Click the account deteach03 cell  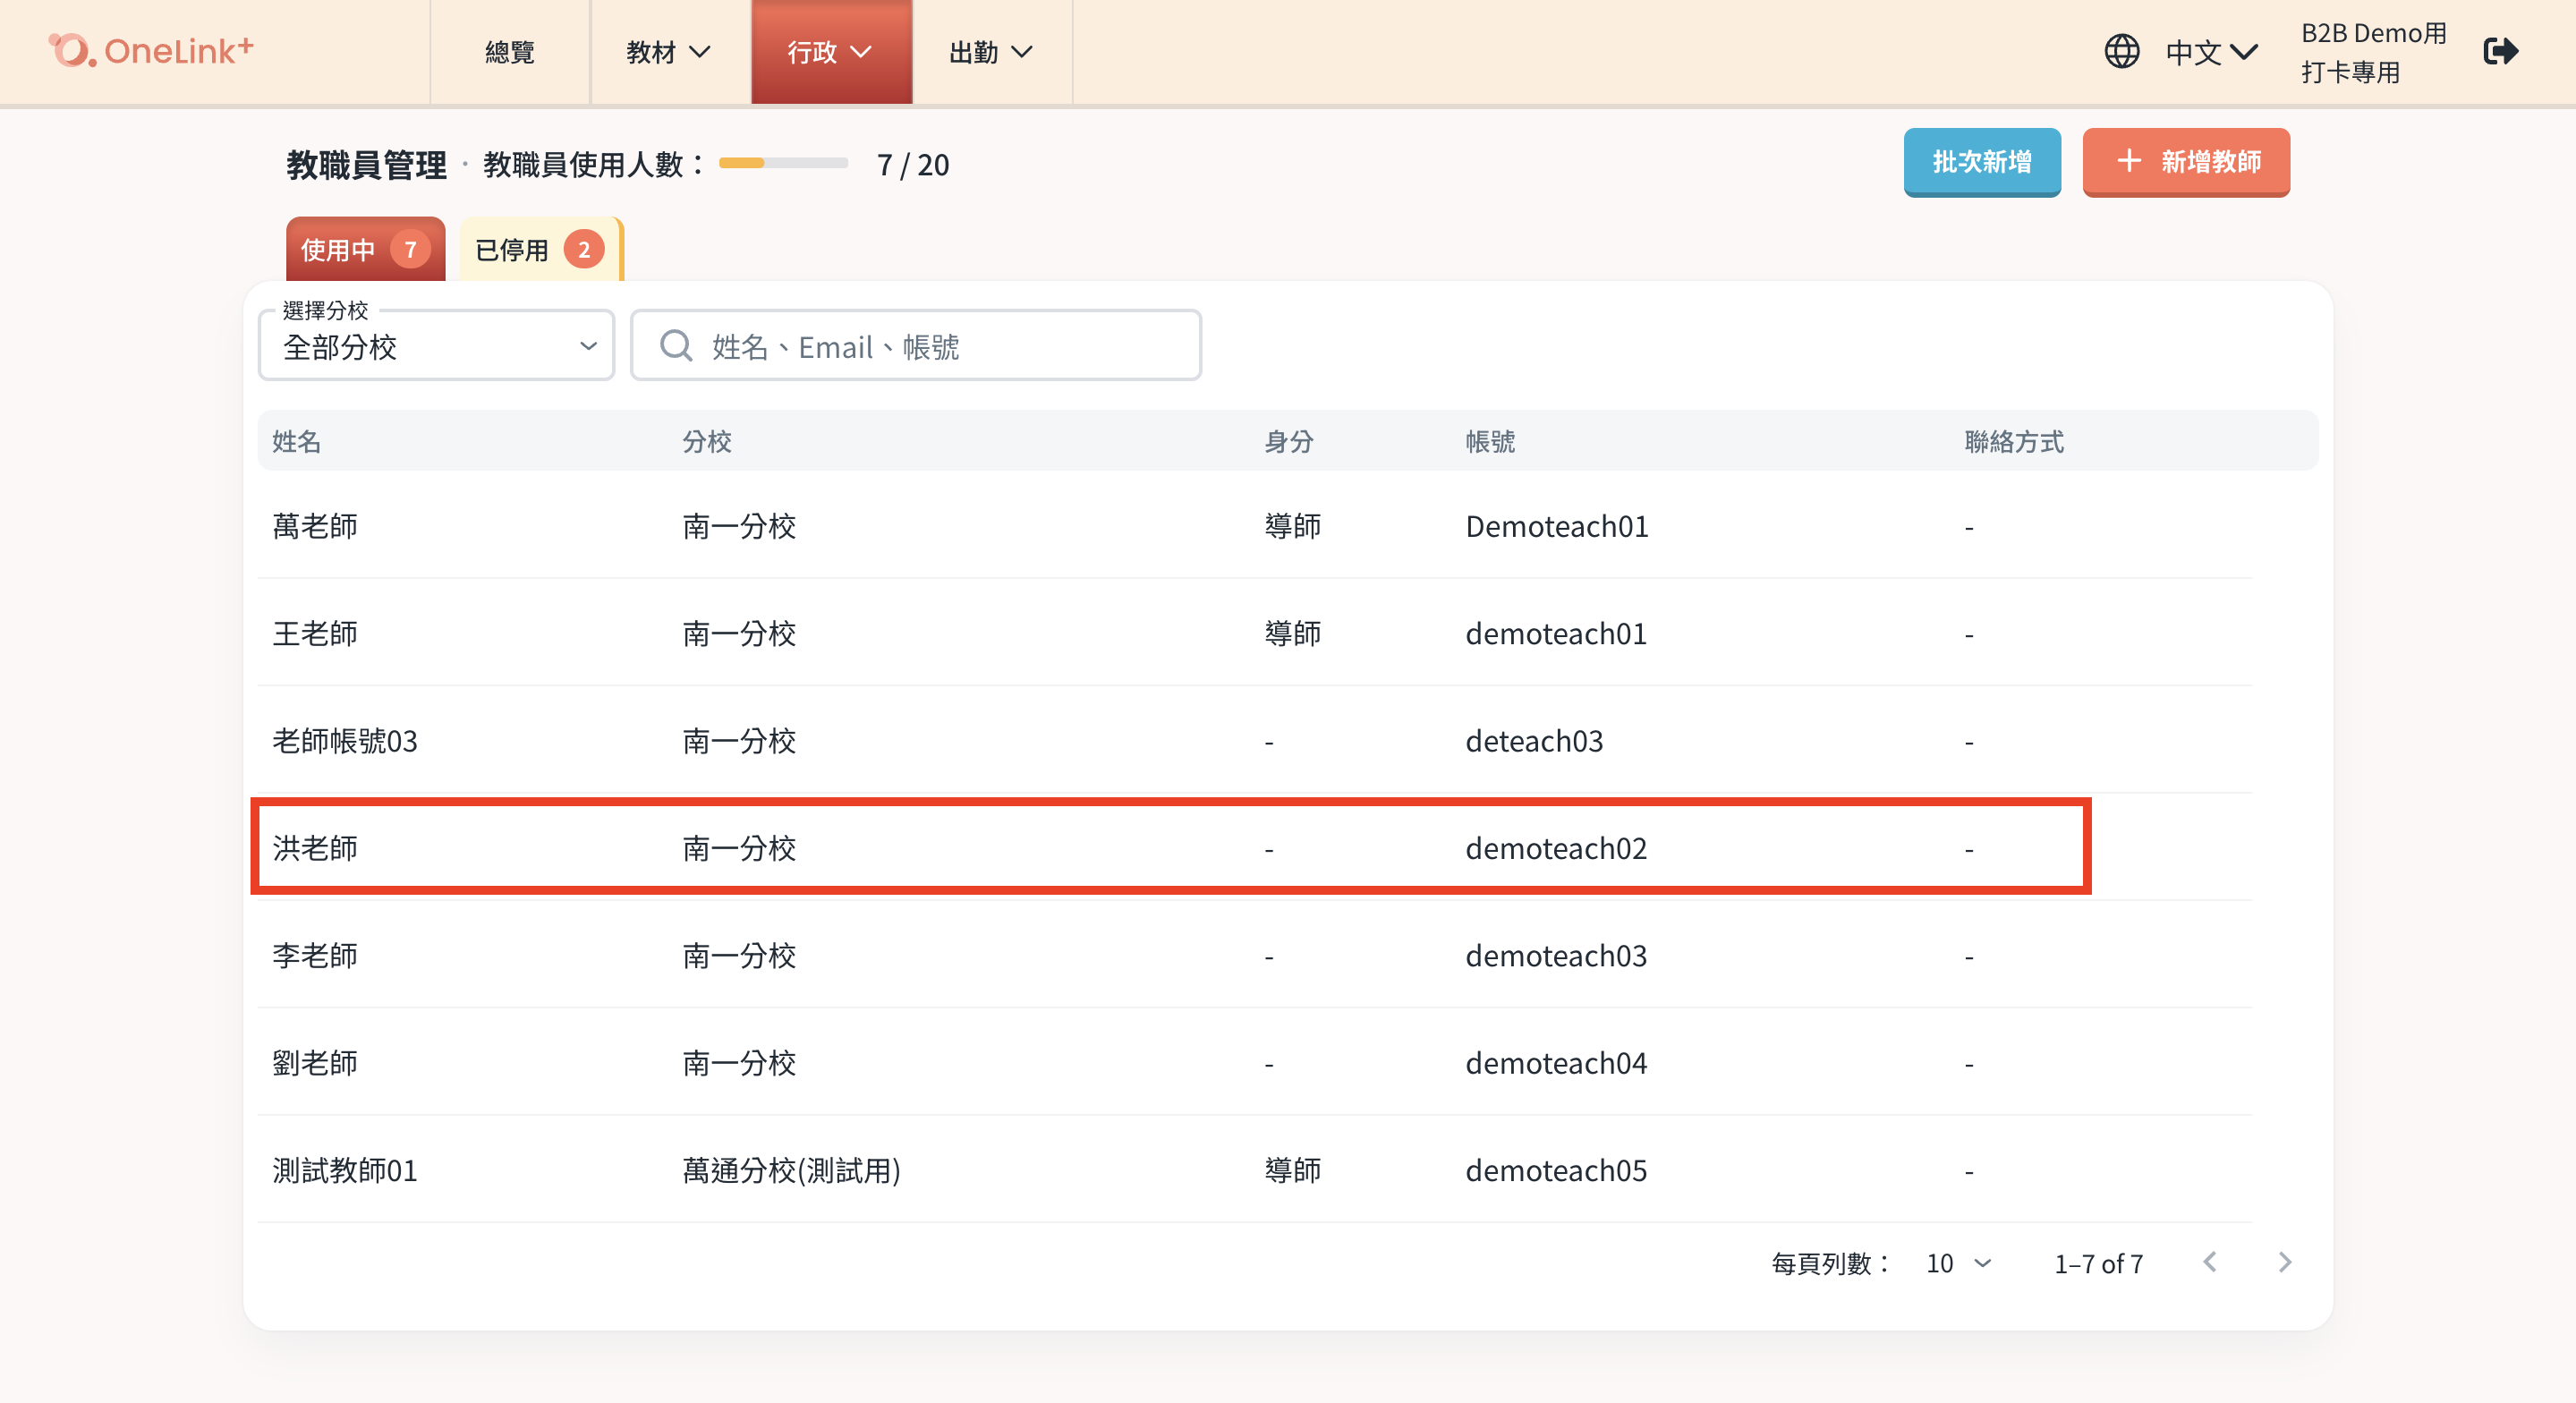tap(1534, 740)
